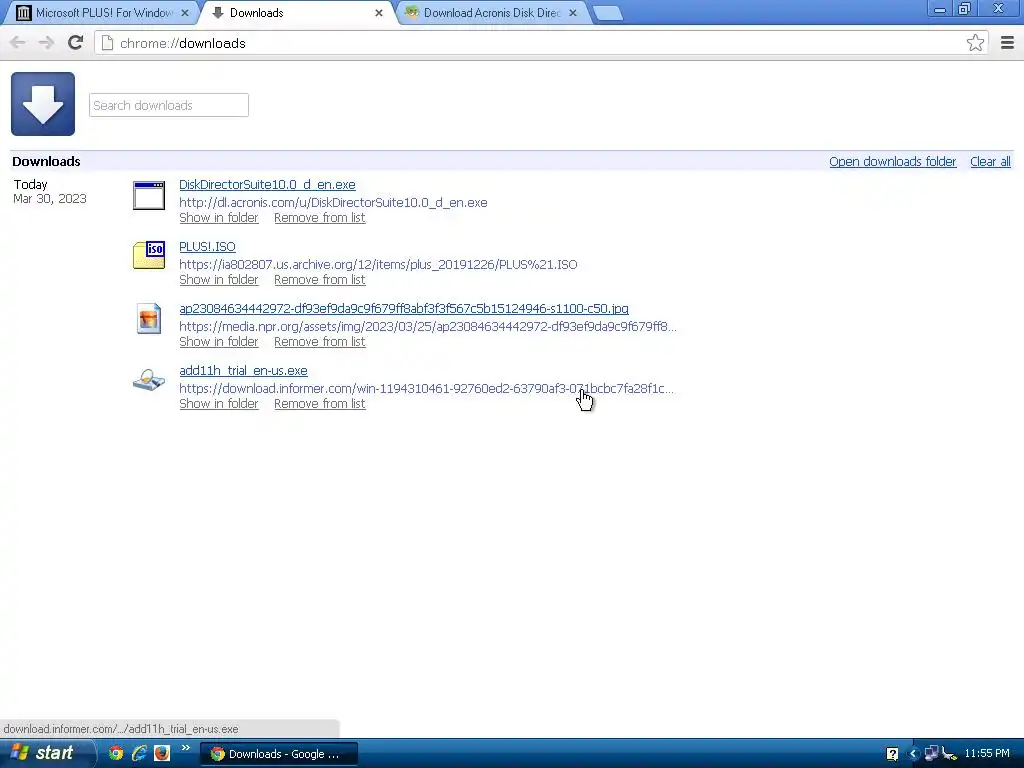
Task: Click the PLUS!.ISO file icon
Action: pyautogui.click(x=149, y=255)
